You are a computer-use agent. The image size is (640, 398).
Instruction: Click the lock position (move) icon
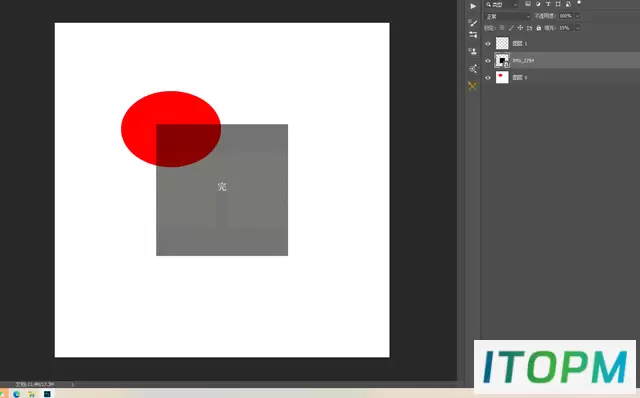(x=520, y=28)
